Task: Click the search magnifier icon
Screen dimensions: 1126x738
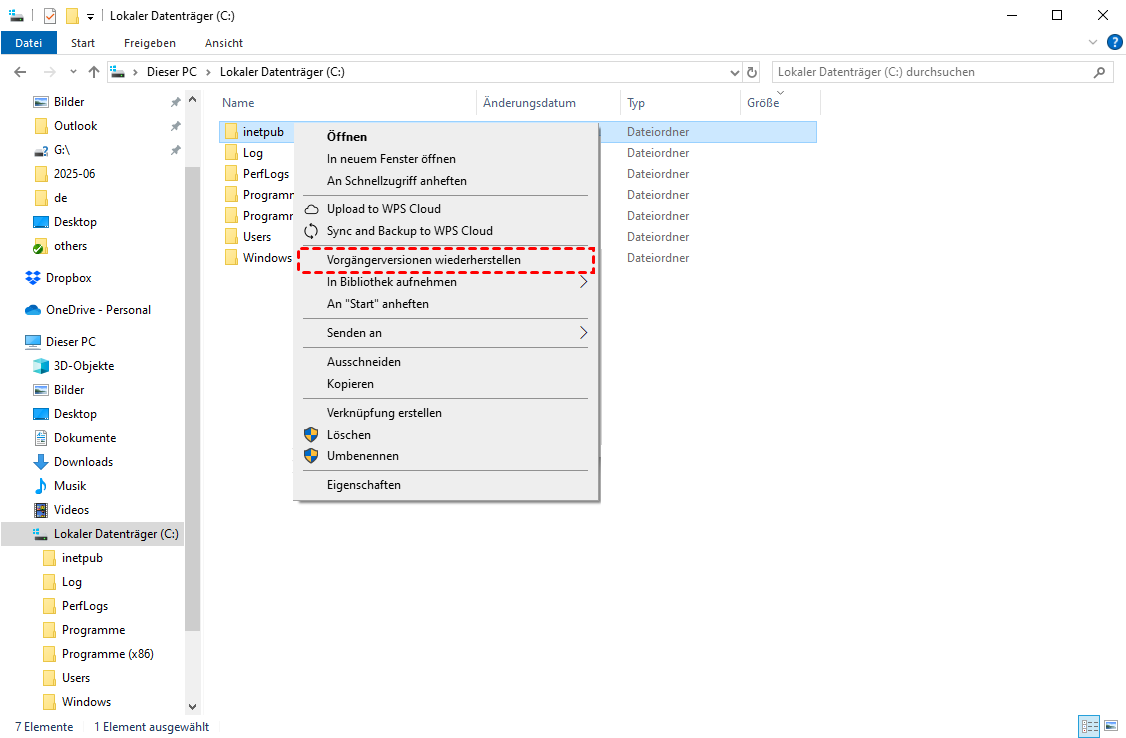Action: (x=1099, y=72)
